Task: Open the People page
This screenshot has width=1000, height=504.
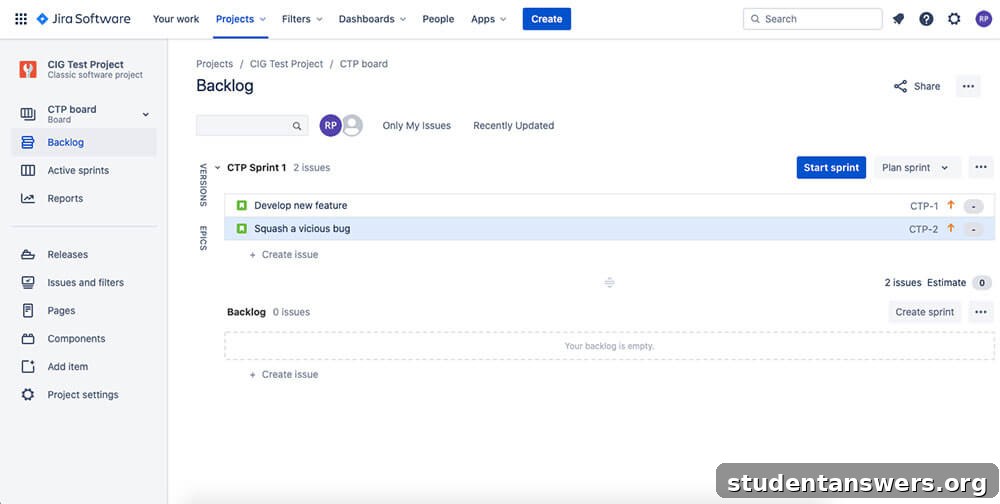Action: click(x=438, y=19)
